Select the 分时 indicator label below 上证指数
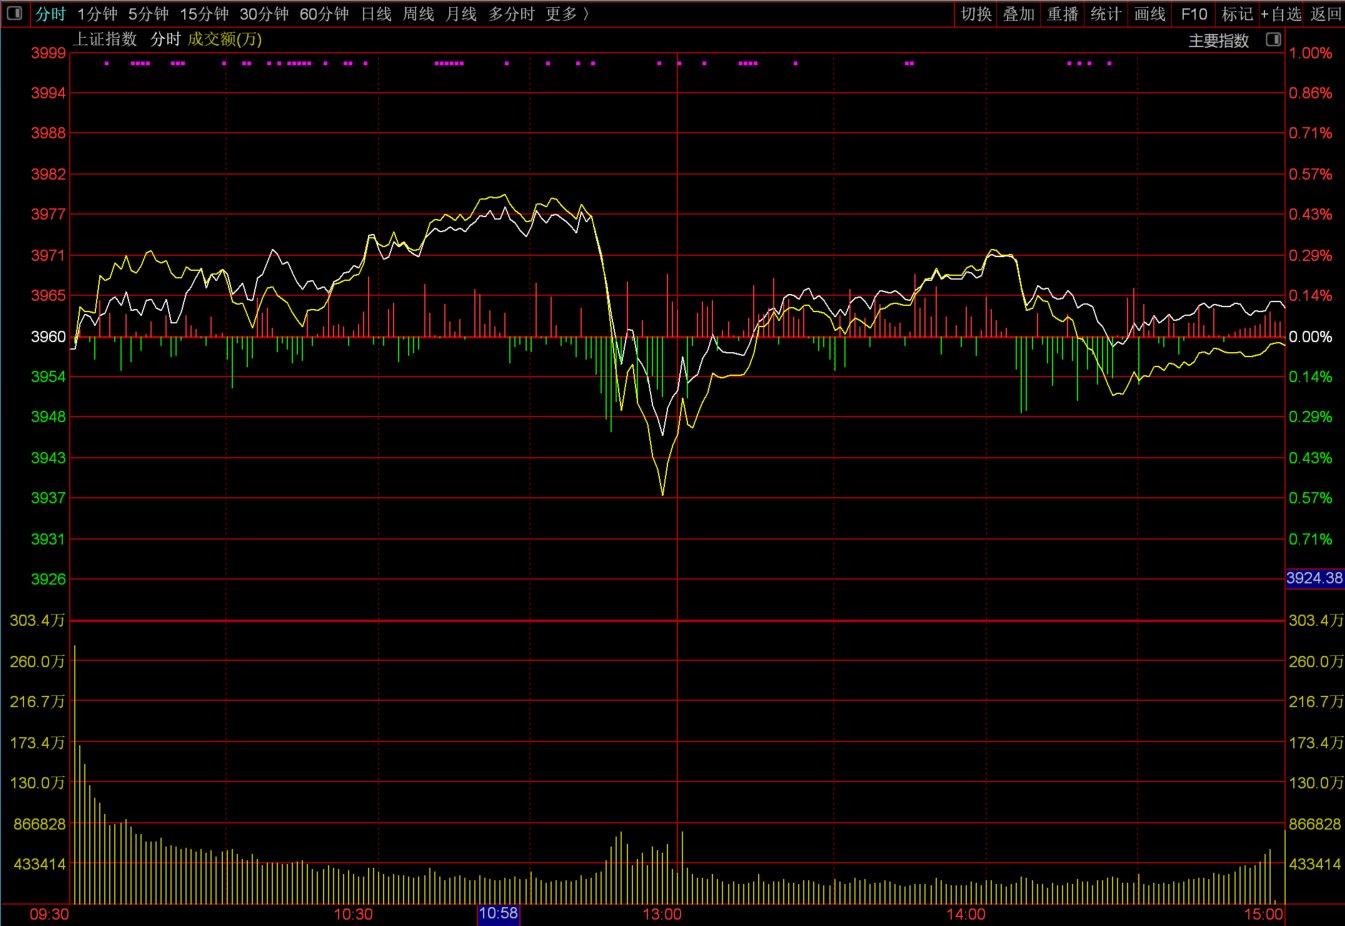Viewport: 1345px width, 926px height. pyautogui.click(x=165, y=39)
